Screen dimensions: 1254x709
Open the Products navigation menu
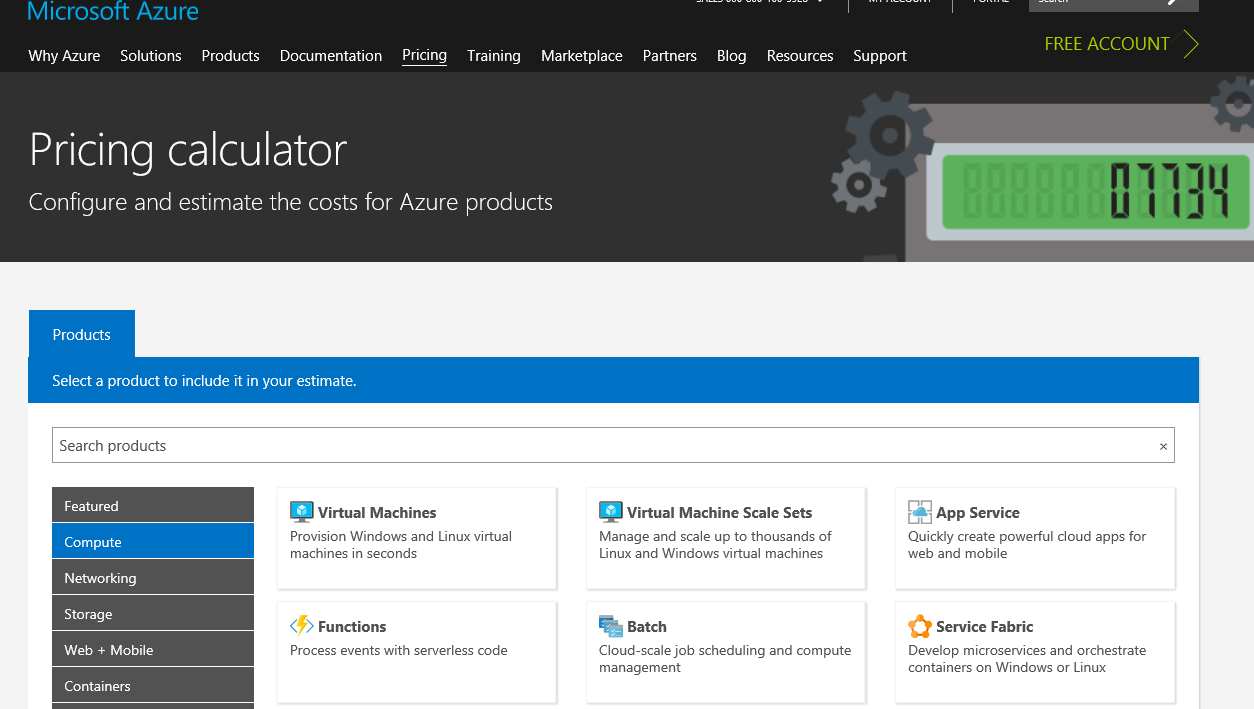(230, 56)
